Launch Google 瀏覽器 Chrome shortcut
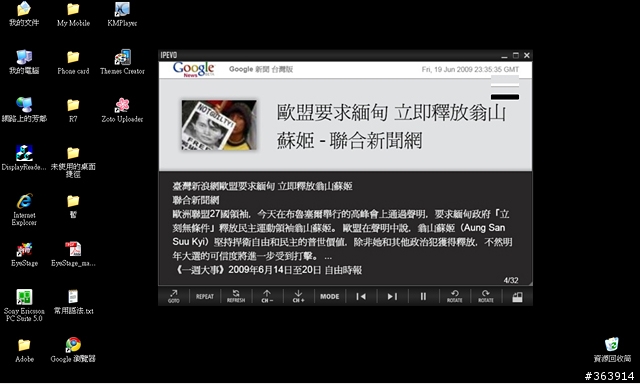 tap(73, 350)
